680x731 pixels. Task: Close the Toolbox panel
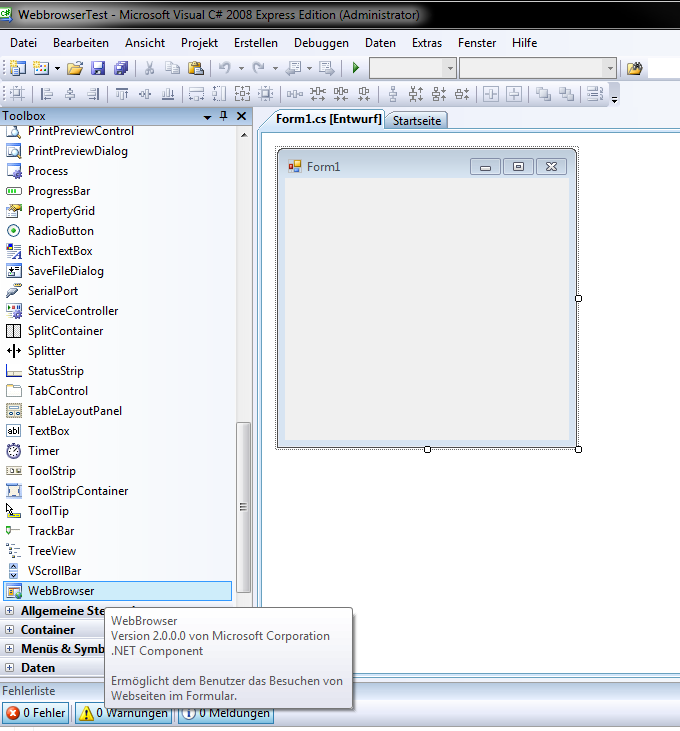[x=241, y=116]
